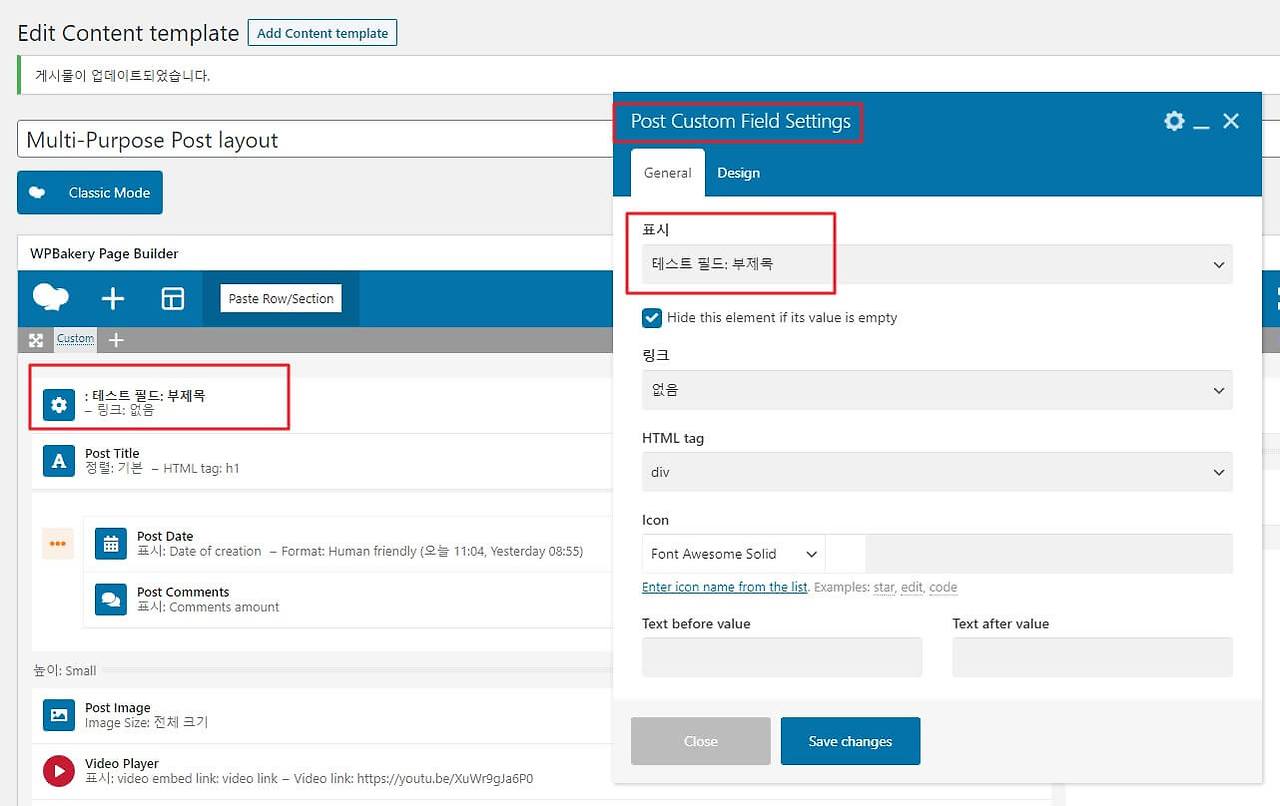Switch to the Design tab
This screenshot has height=806, width=1280.
[739, 173]
